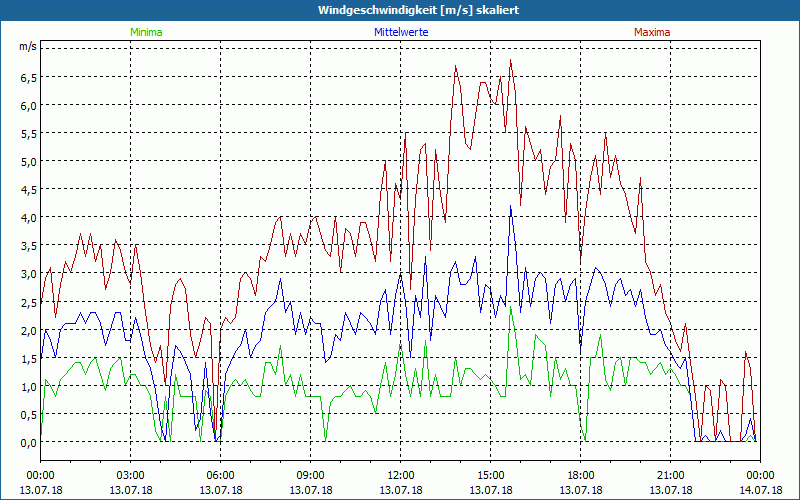Click the 1,5 y-axis value
800x500 pixels.
pos(28,358)
